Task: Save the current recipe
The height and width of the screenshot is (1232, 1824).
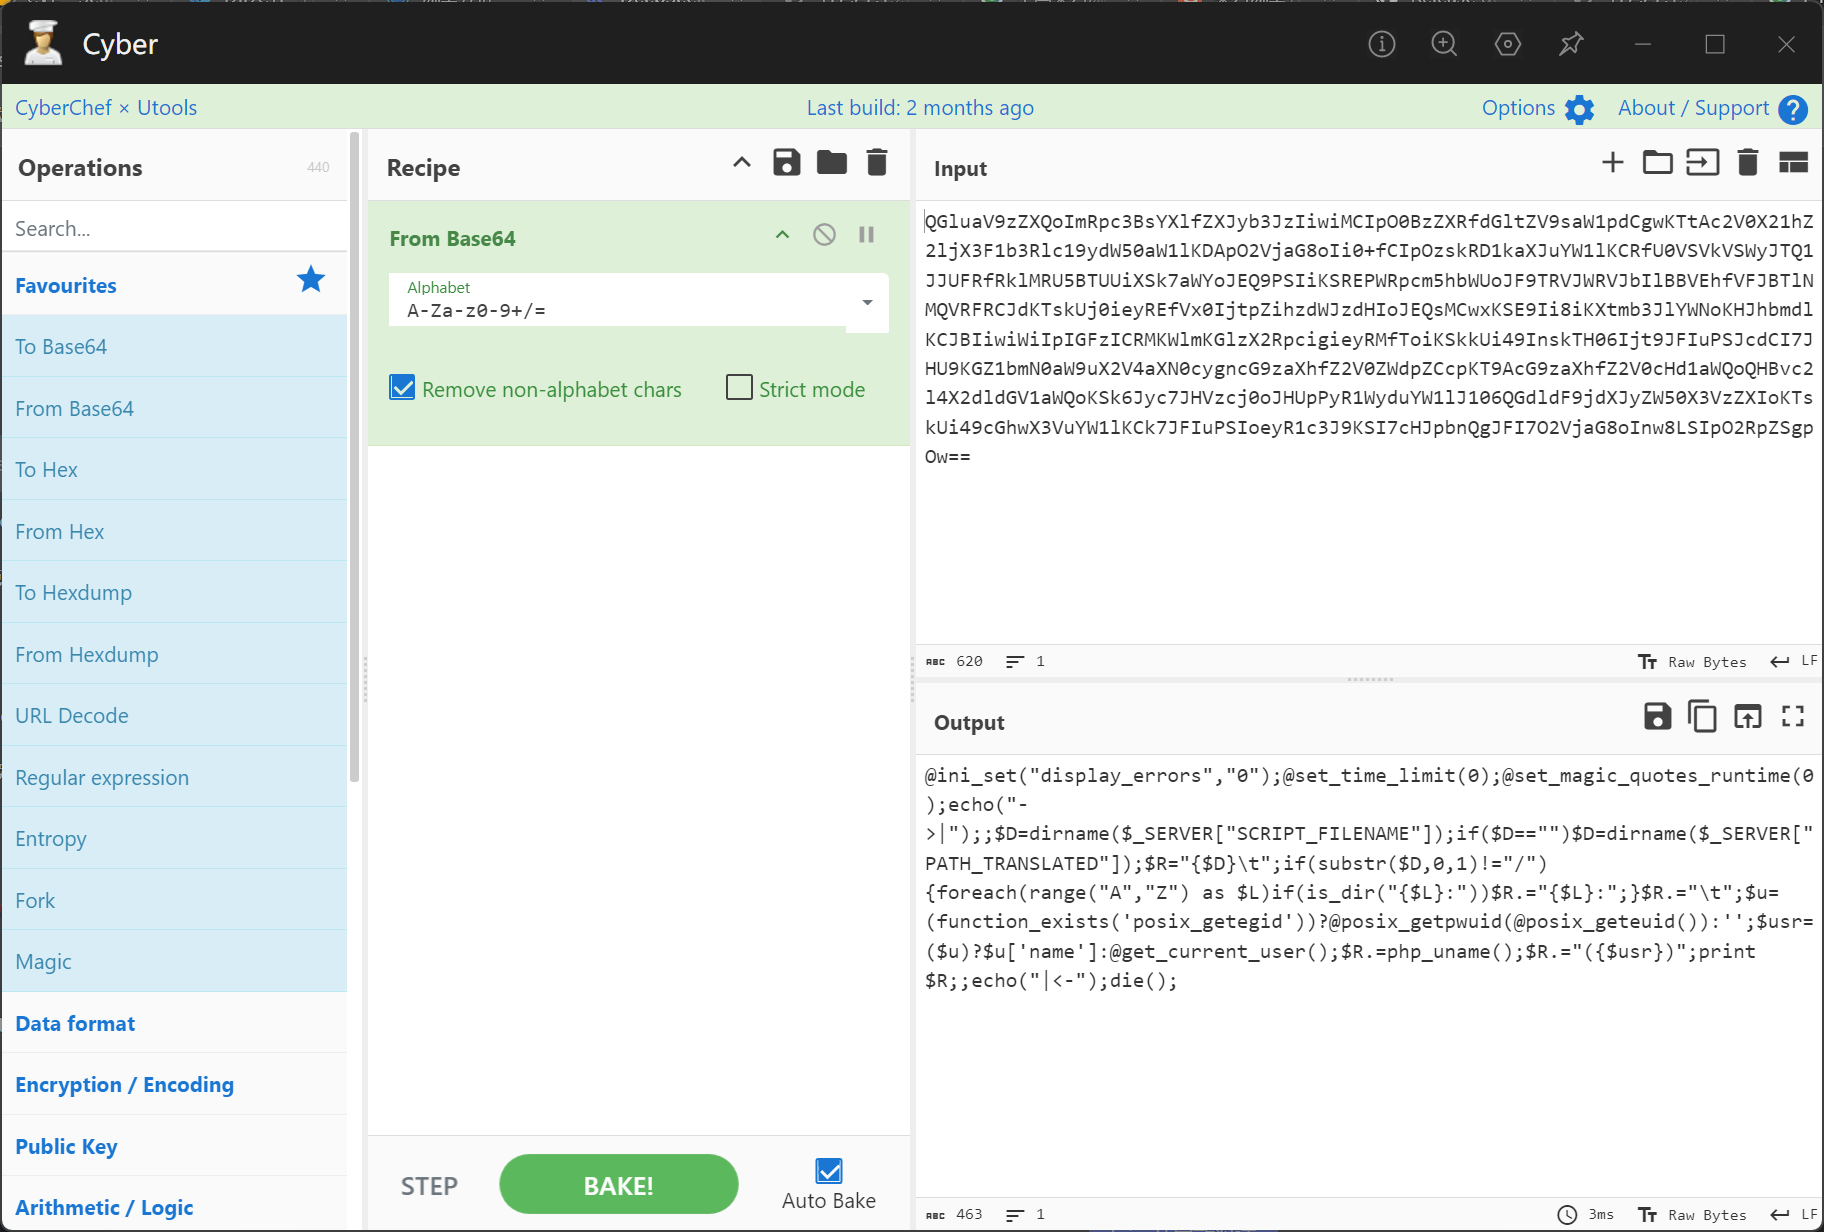Action: coord(787,162)
